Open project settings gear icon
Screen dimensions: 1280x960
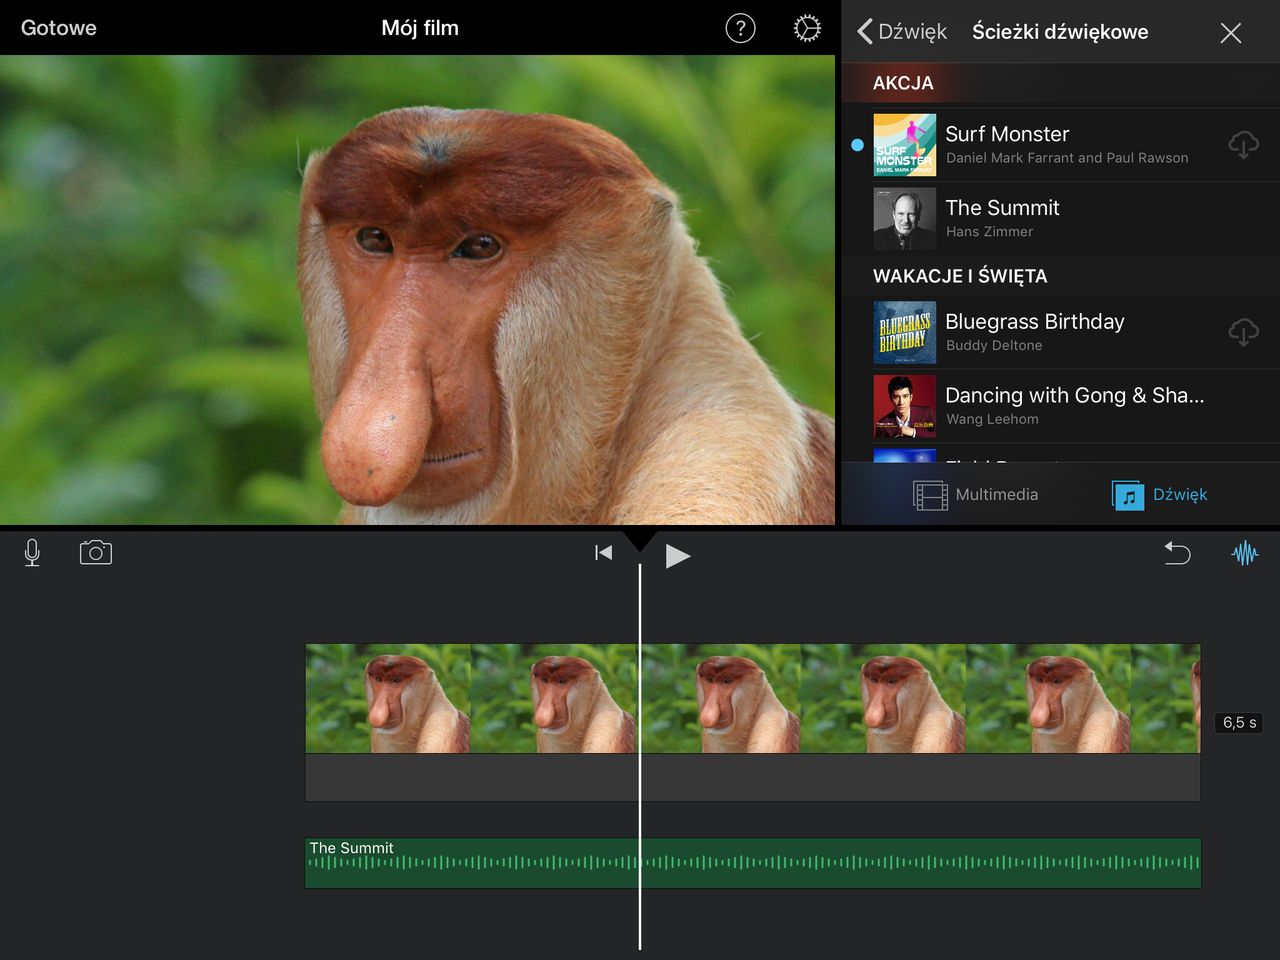coord(807,29)
